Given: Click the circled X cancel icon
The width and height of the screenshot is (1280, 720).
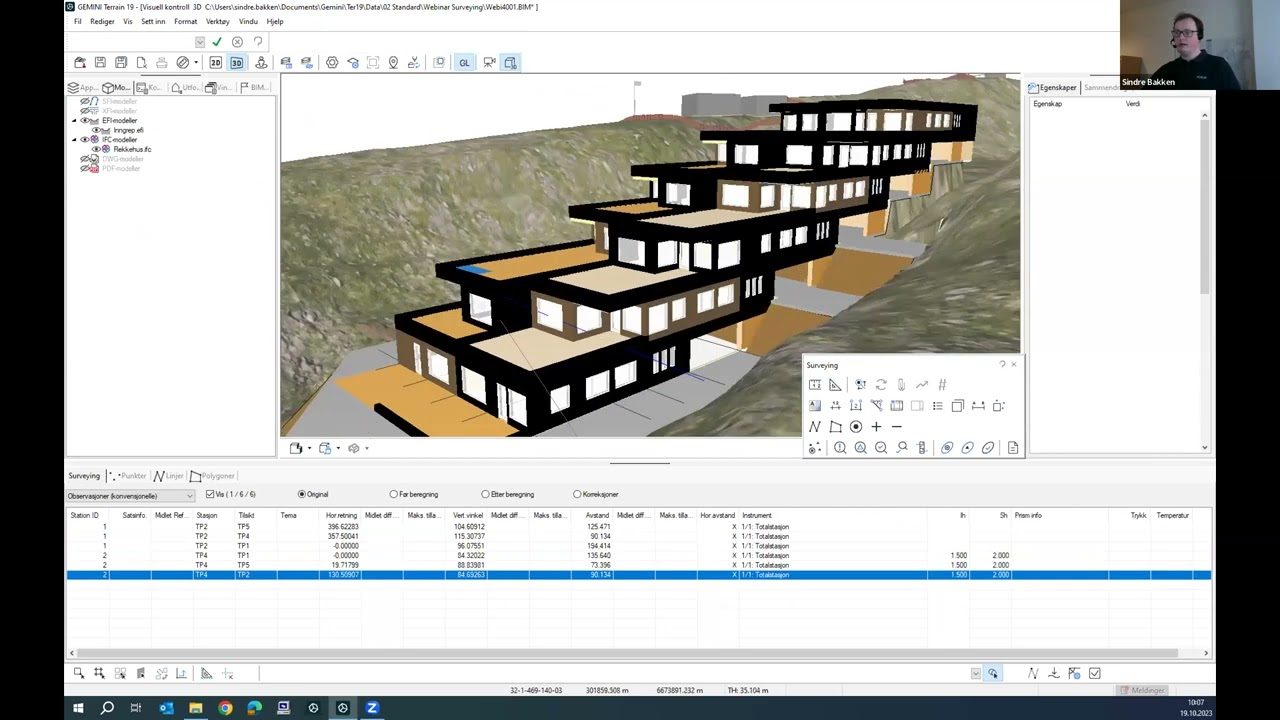Looking at the screenshot, I should [x=237, y=42].
